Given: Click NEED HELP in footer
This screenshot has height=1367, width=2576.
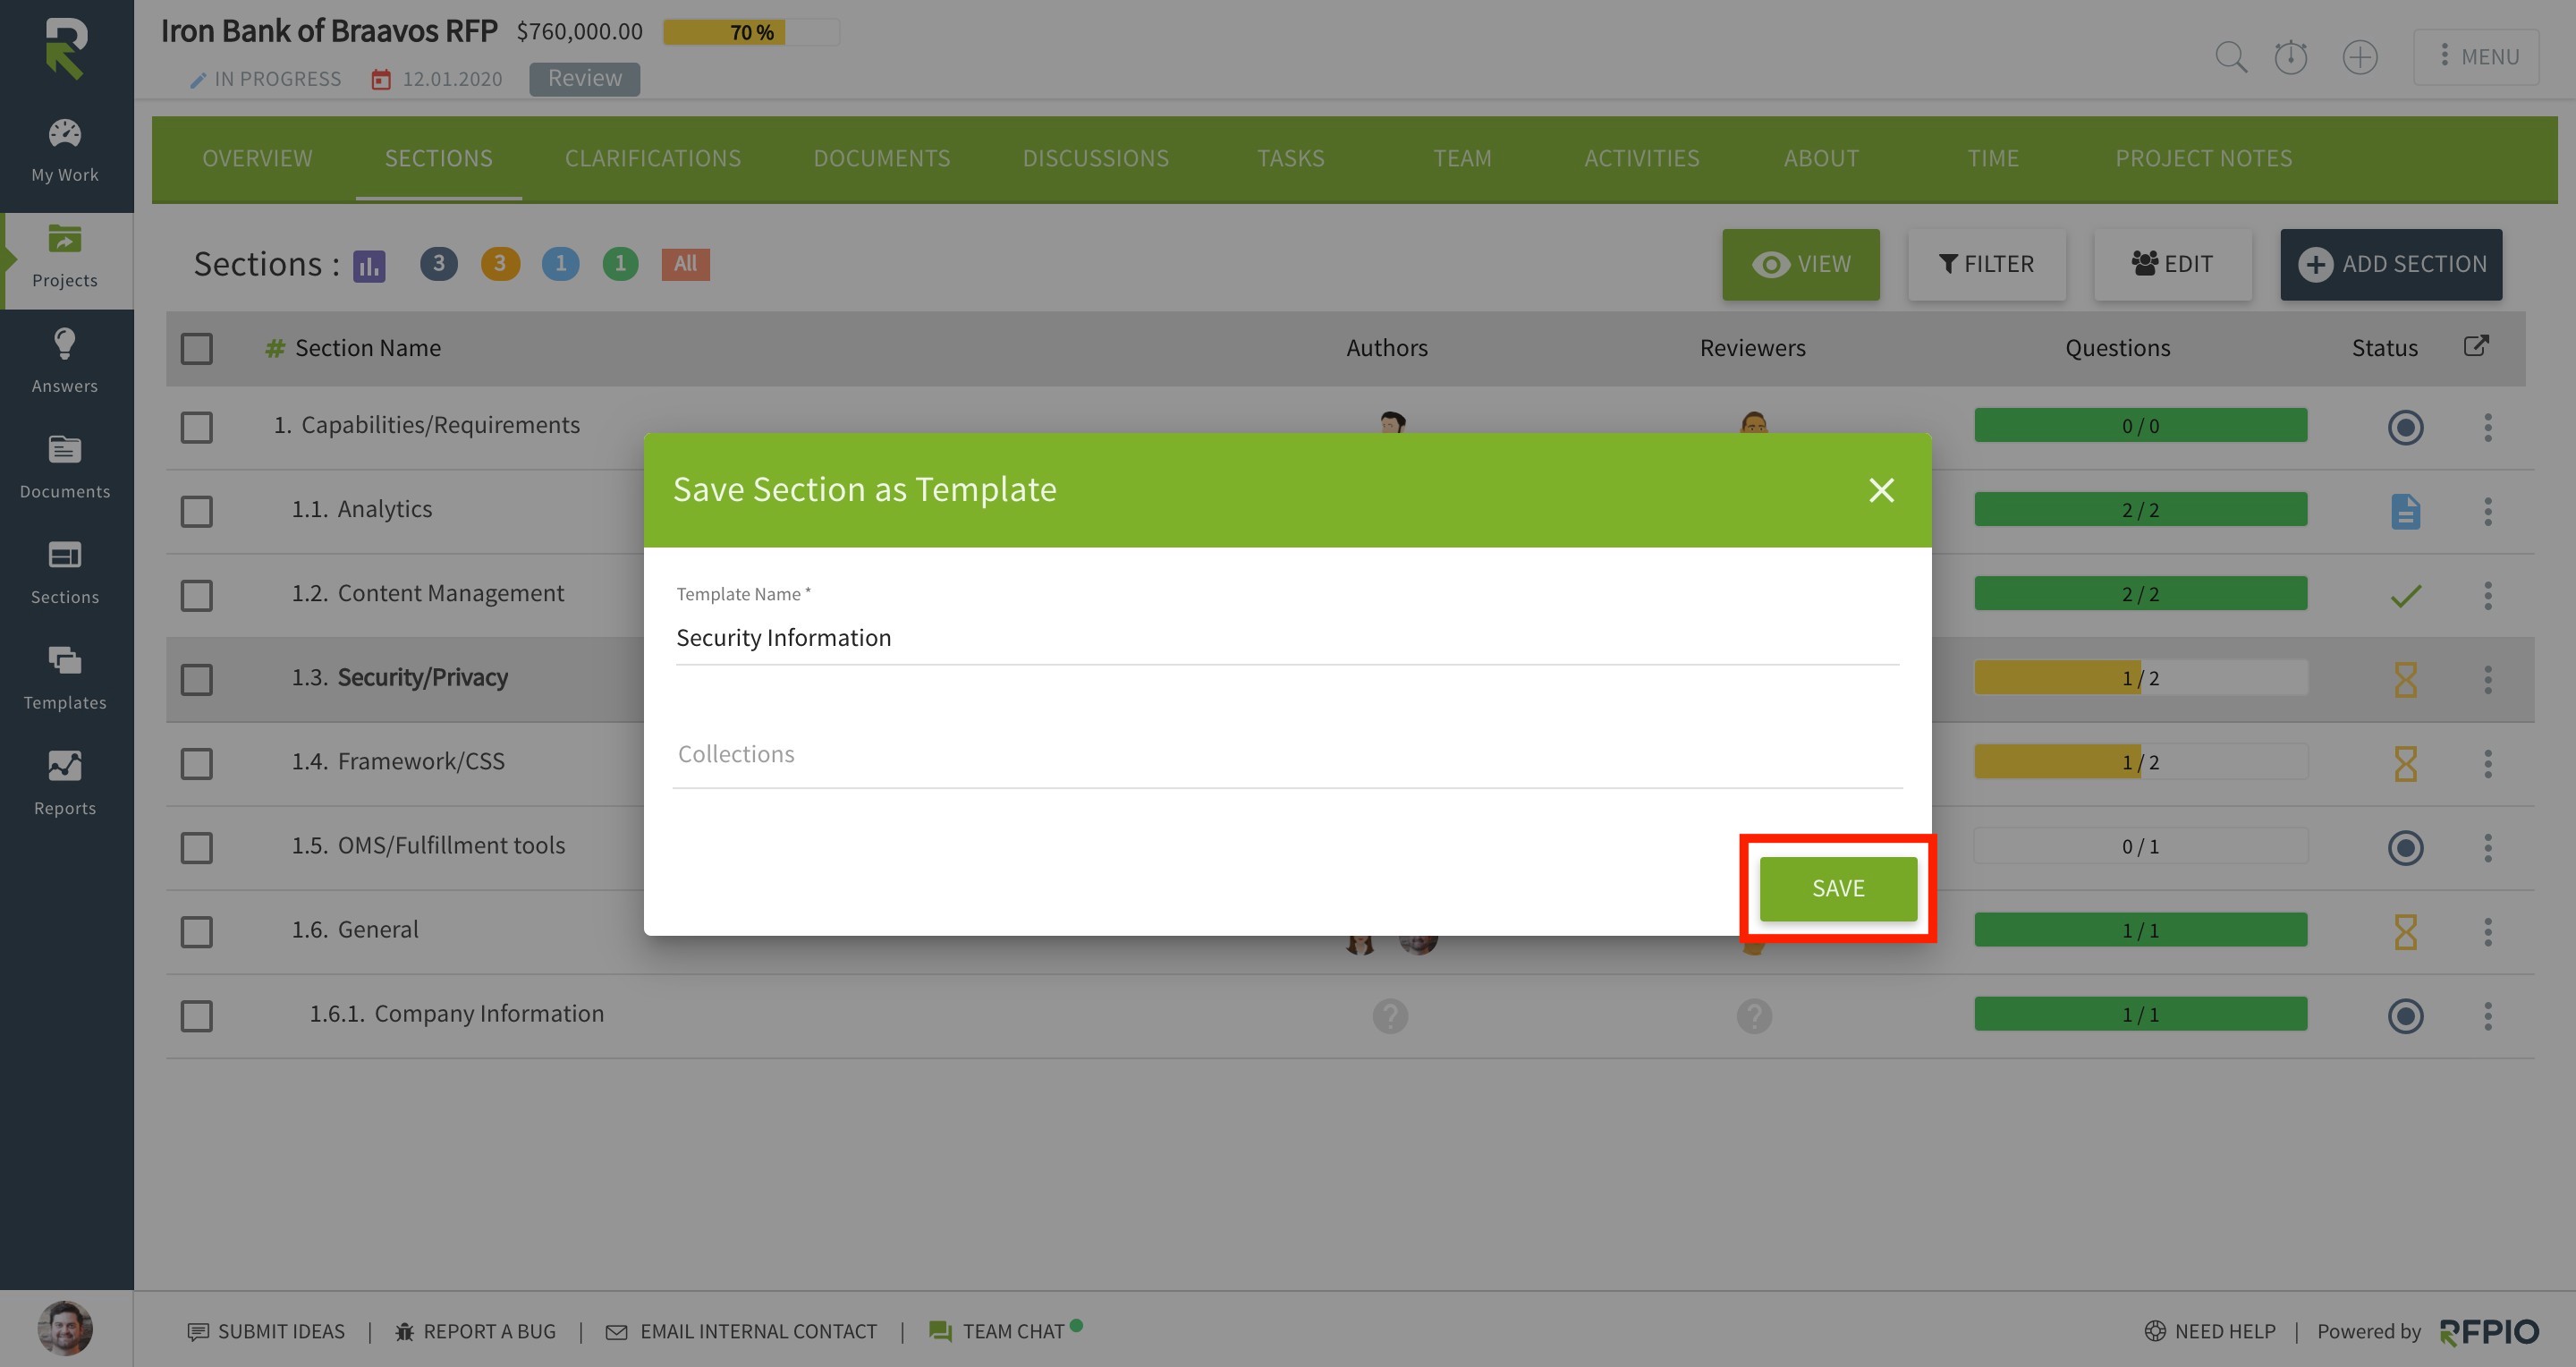Looking at the screenshot, I should point(2210,1331).
